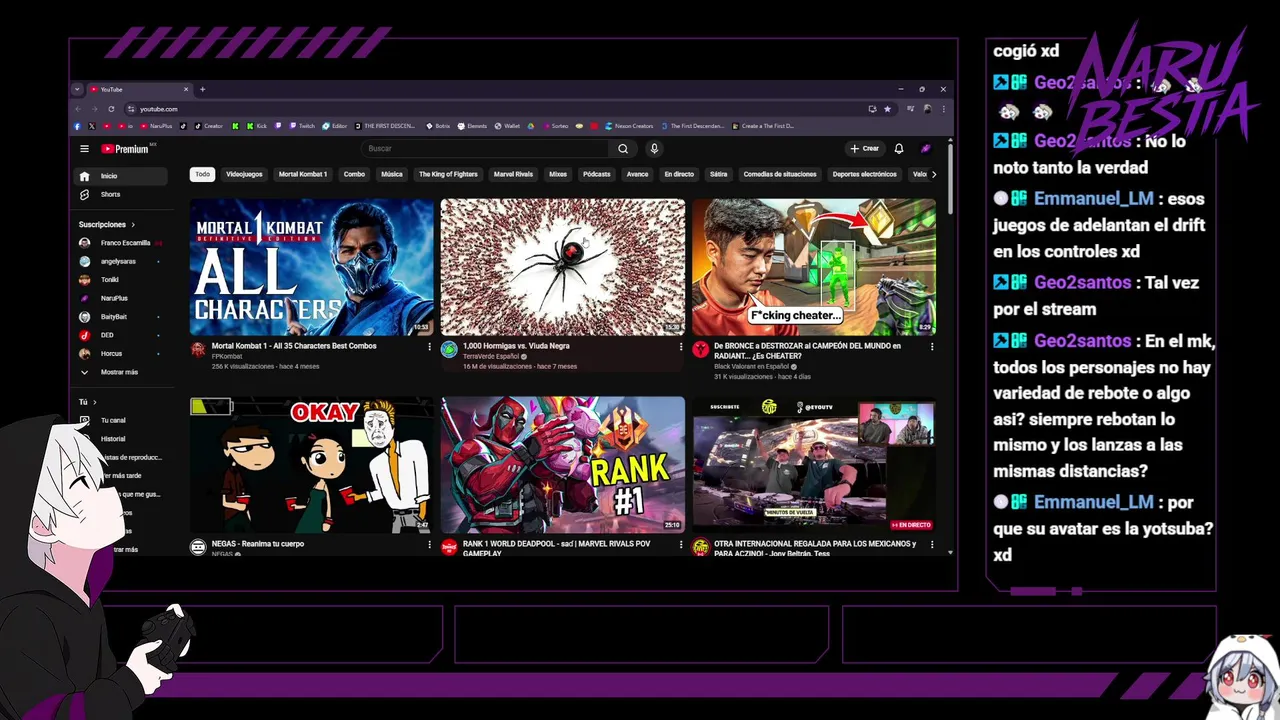Open the account avatar menu
The image size is (1280, 720).
[x=926, y=149]
